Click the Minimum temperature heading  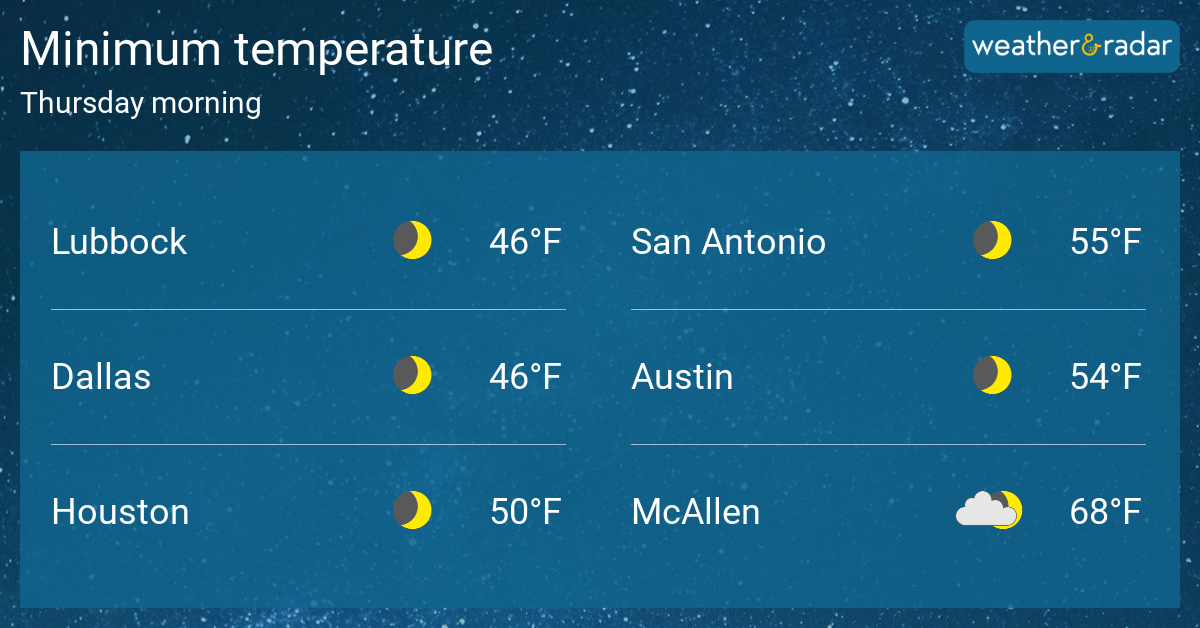pyautogui.click(x=257, y=50)
